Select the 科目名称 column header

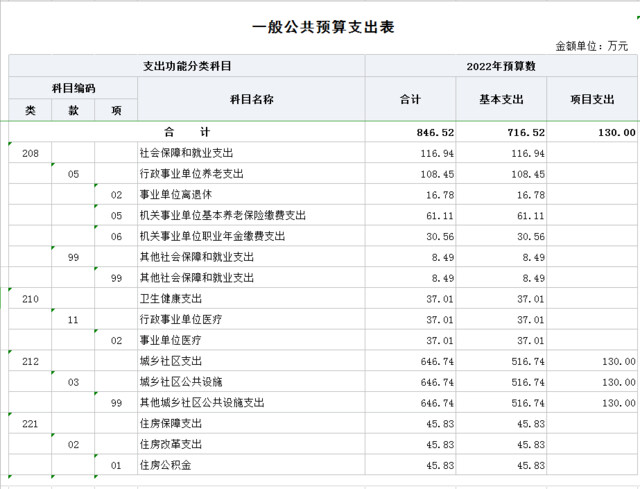point(251,99)
